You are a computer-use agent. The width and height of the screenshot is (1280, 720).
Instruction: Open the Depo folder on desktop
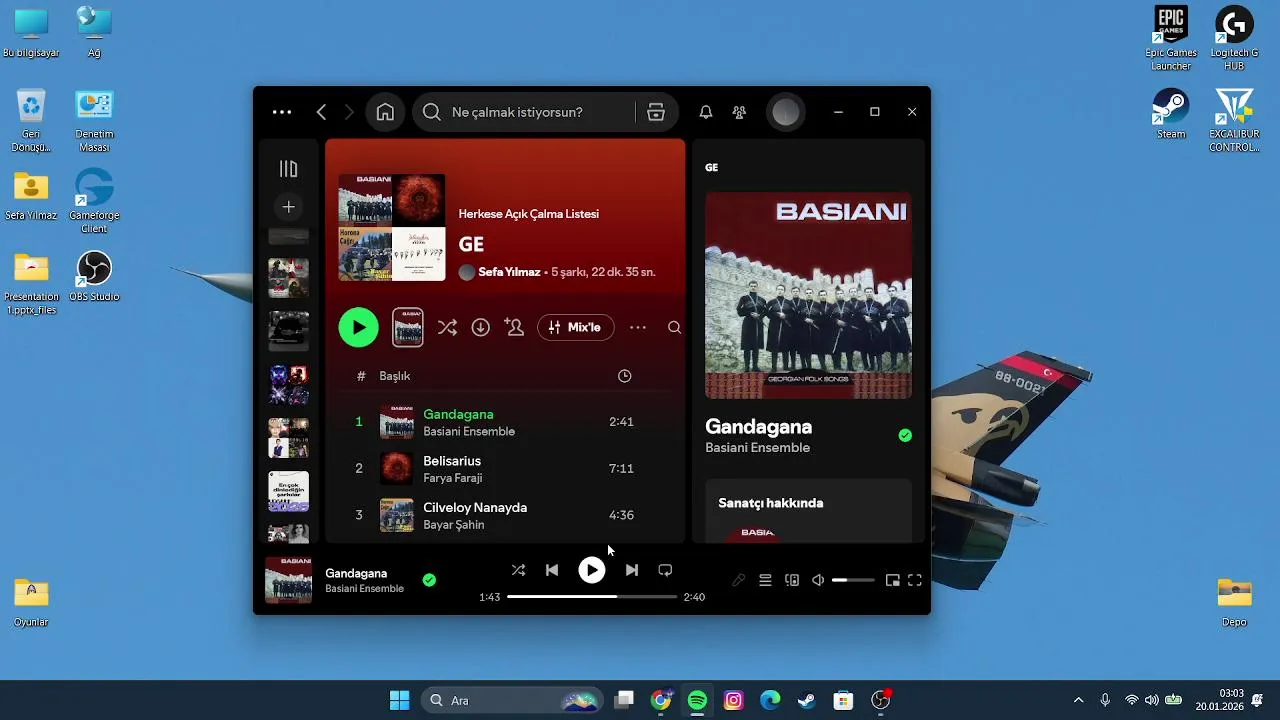coord(1234,602)
